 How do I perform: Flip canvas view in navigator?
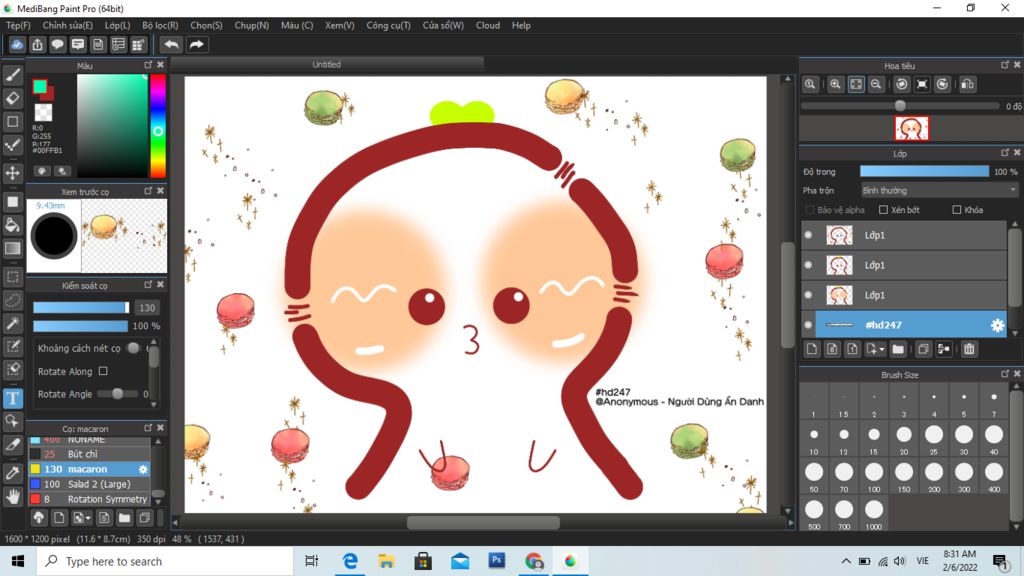(968, 84)
